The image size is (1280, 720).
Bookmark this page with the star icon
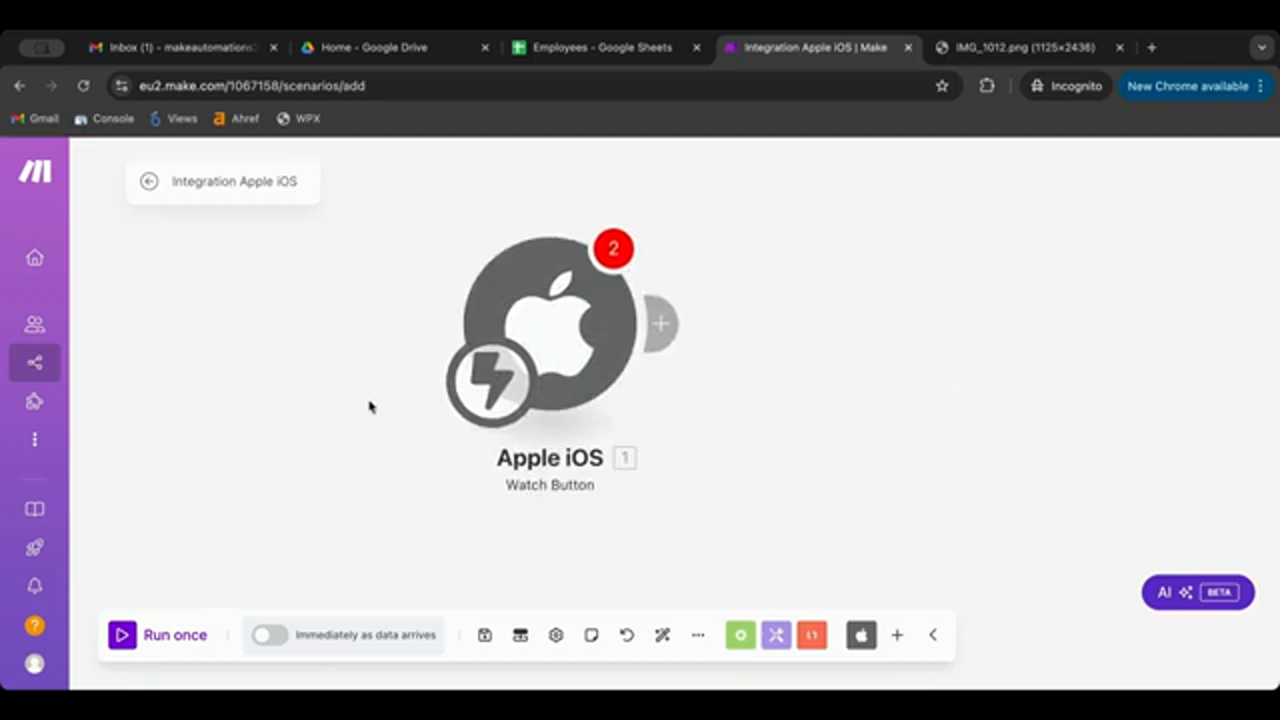[942, 86]
